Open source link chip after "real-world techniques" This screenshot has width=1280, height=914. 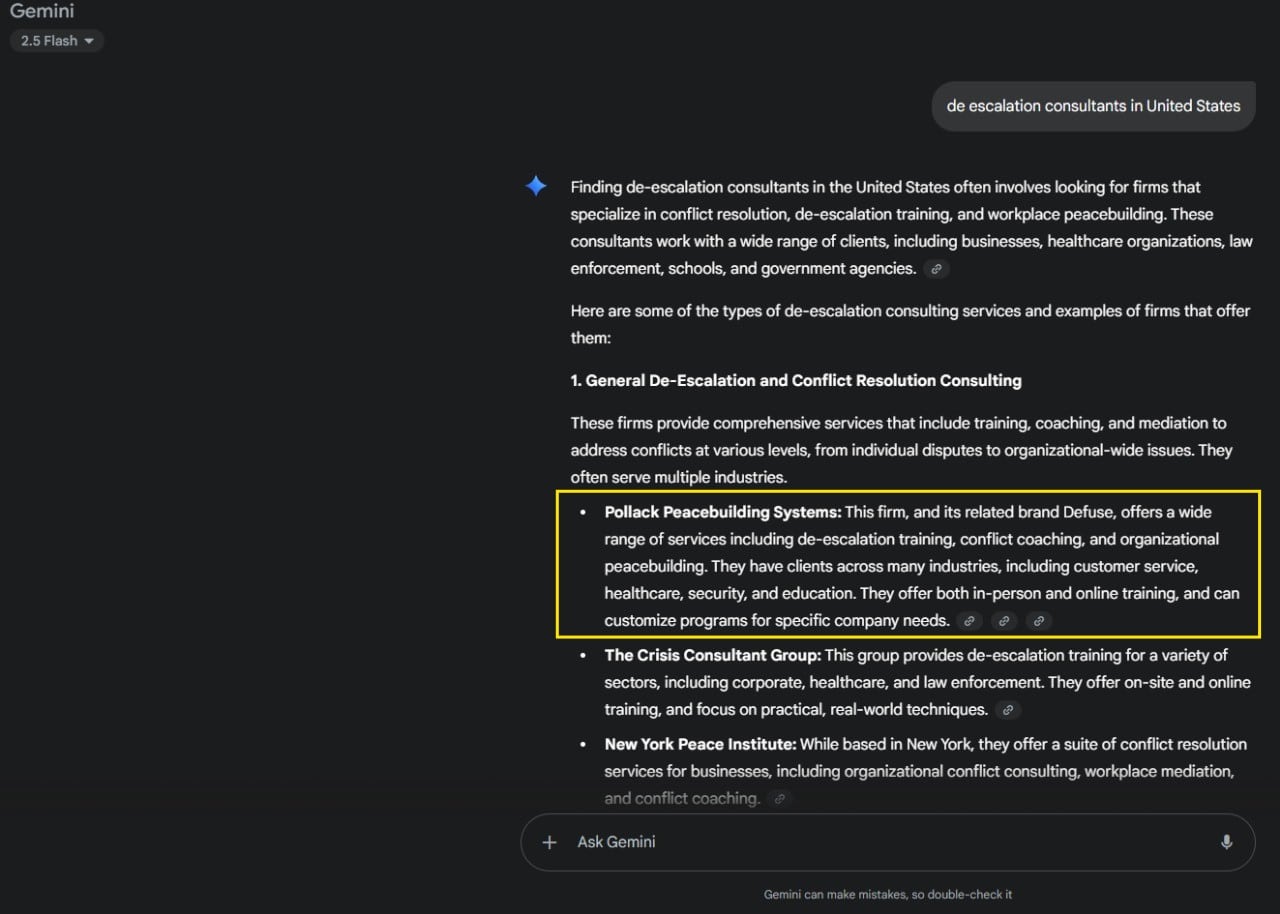(1008, 710)
